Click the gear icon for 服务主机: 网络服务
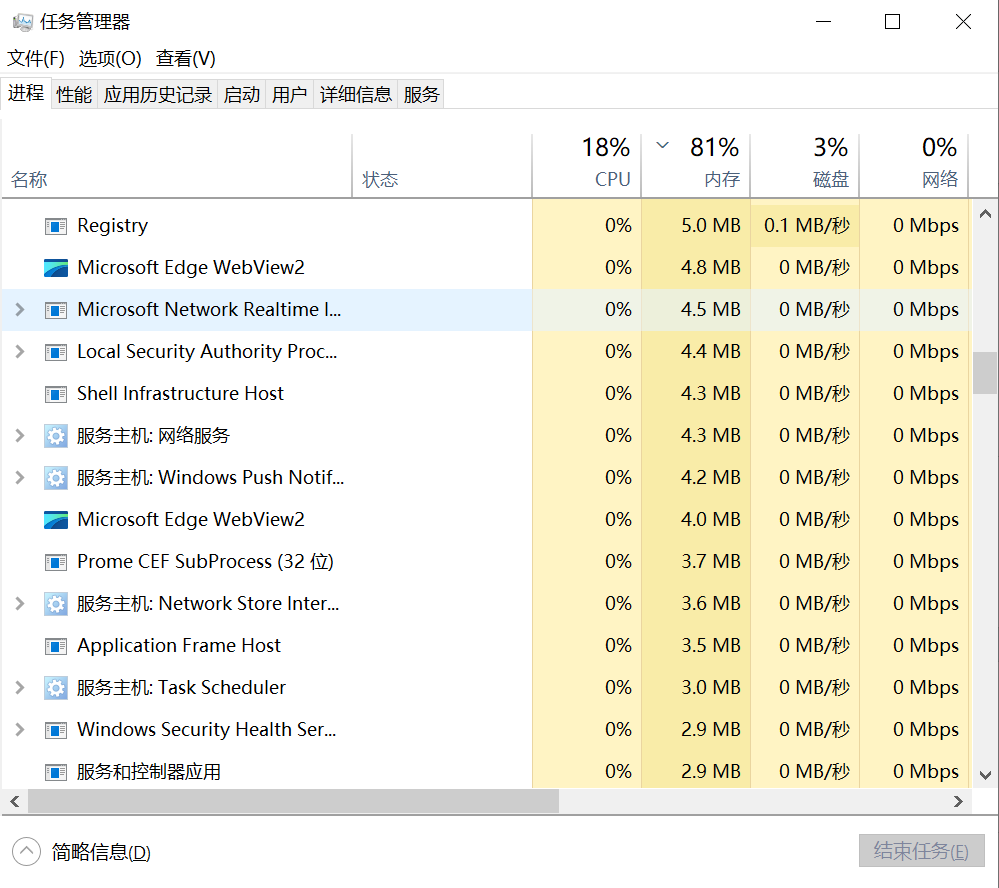Image resolution: width=999 pixels, height=888 pixels. (x=55, y=436)
